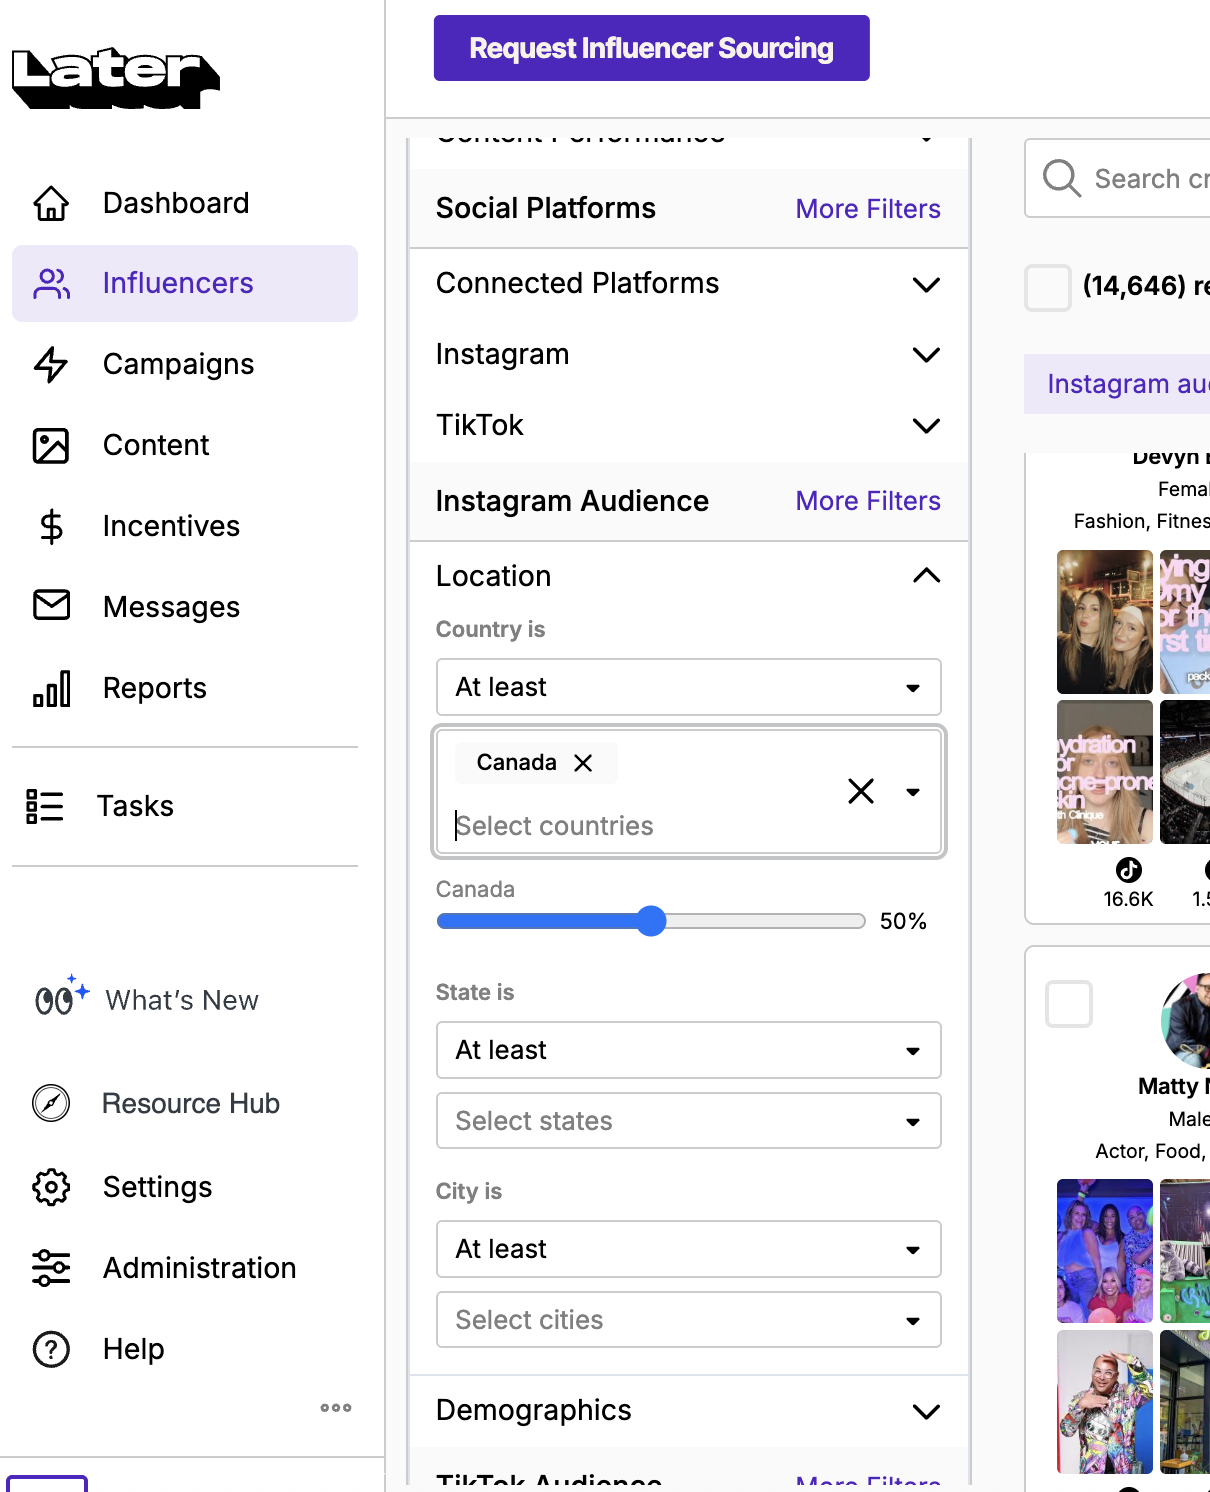Open the three-dots more options menu
Viewport: 1210px width, 1492px height.
point(336,1408)
